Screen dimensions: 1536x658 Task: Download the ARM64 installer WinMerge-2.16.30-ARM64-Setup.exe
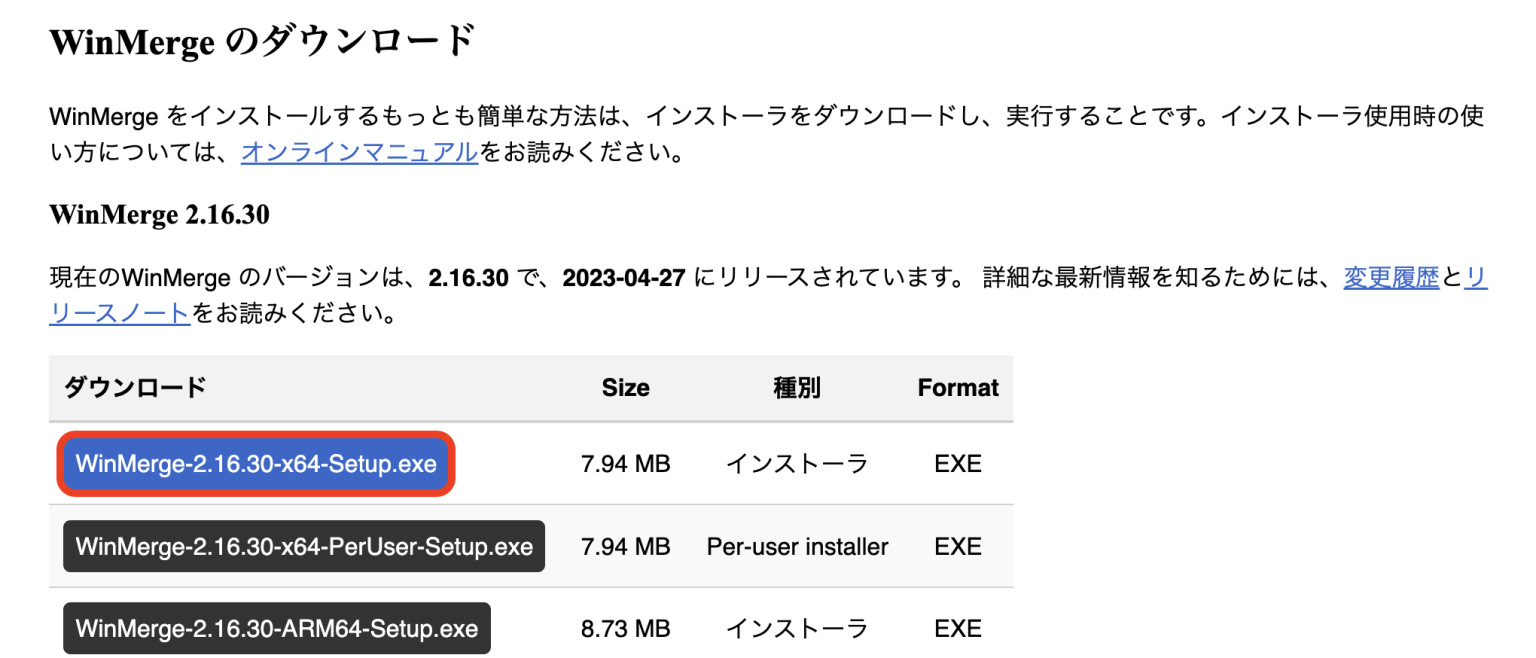277,628
